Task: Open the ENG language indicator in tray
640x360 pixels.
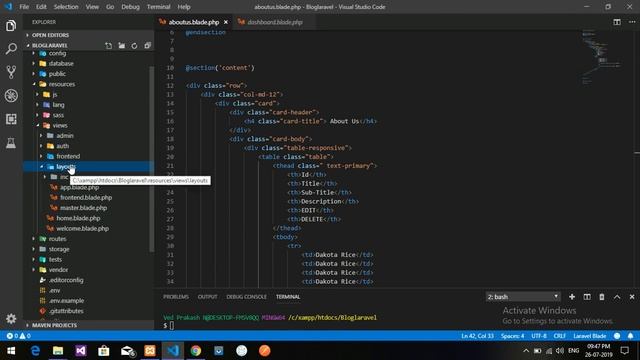Action: [573, 351]
